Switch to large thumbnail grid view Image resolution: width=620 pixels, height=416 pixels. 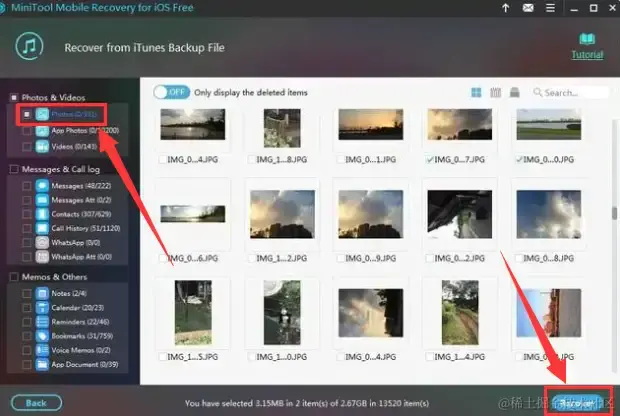point(476,93)
